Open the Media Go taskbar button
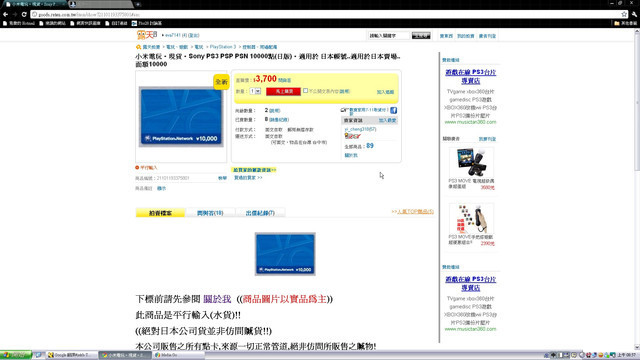The height and width of the screenshot is (360, 640). point(179,355)
